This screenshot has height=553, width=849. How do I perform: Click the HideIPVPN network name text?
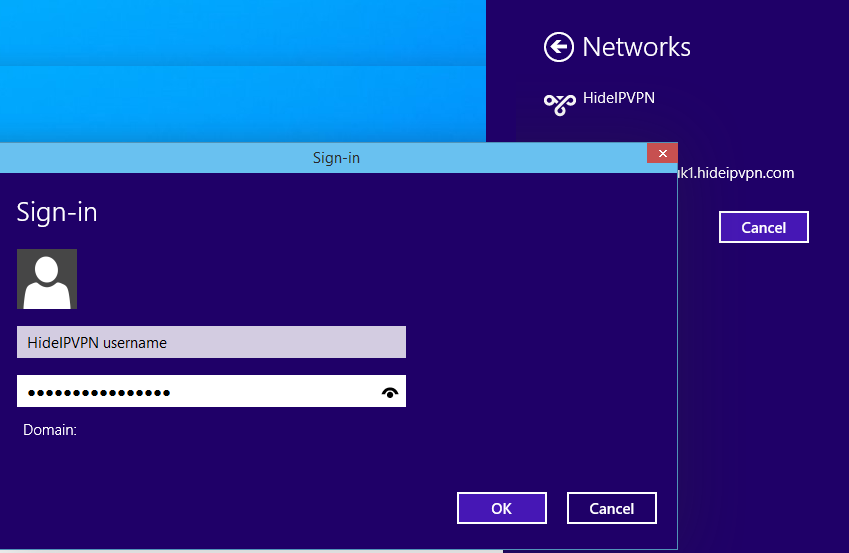coord(619,98)
